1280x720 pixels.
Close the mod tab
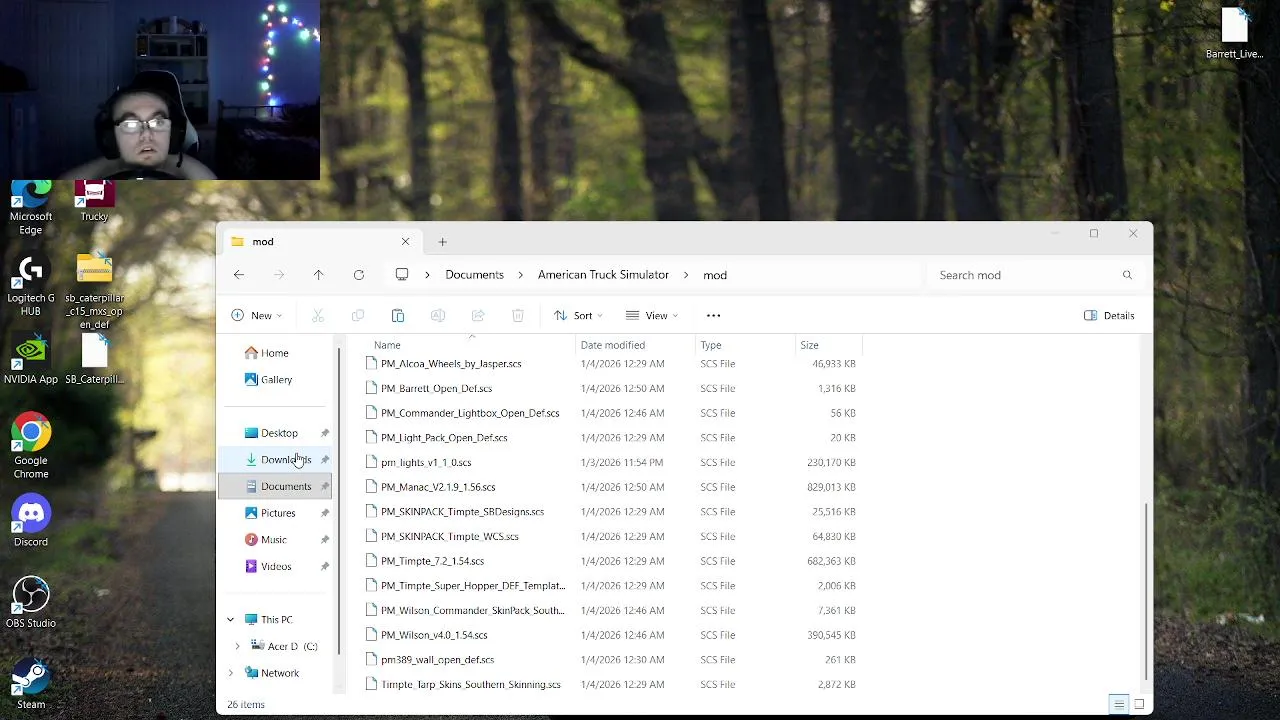[x=405, y=242]
